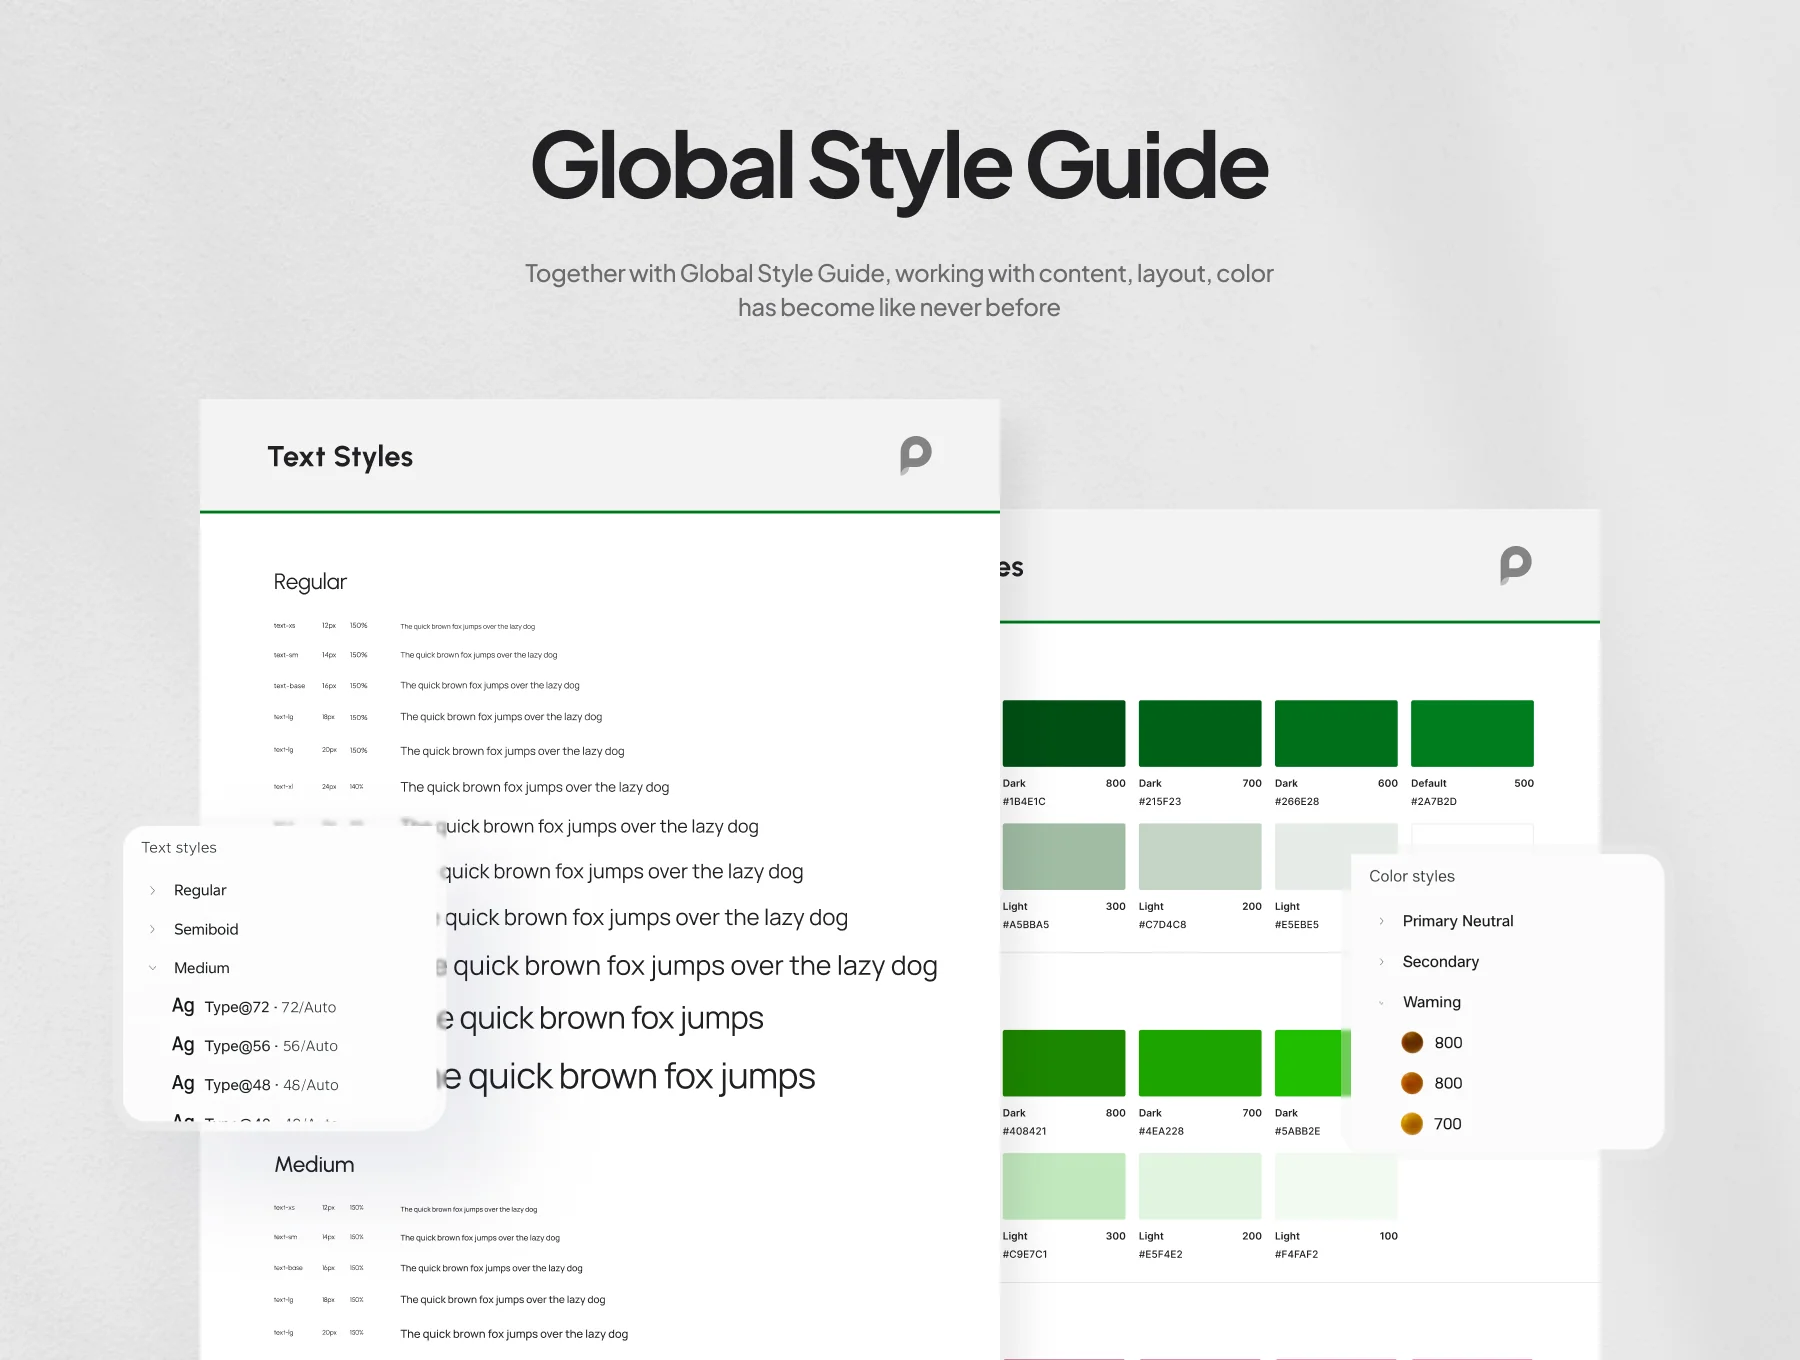Open the Semiboid row in Text styles panel
Image resolution: width=1800 pixels, height=1360 pixels.
[206, 929]
